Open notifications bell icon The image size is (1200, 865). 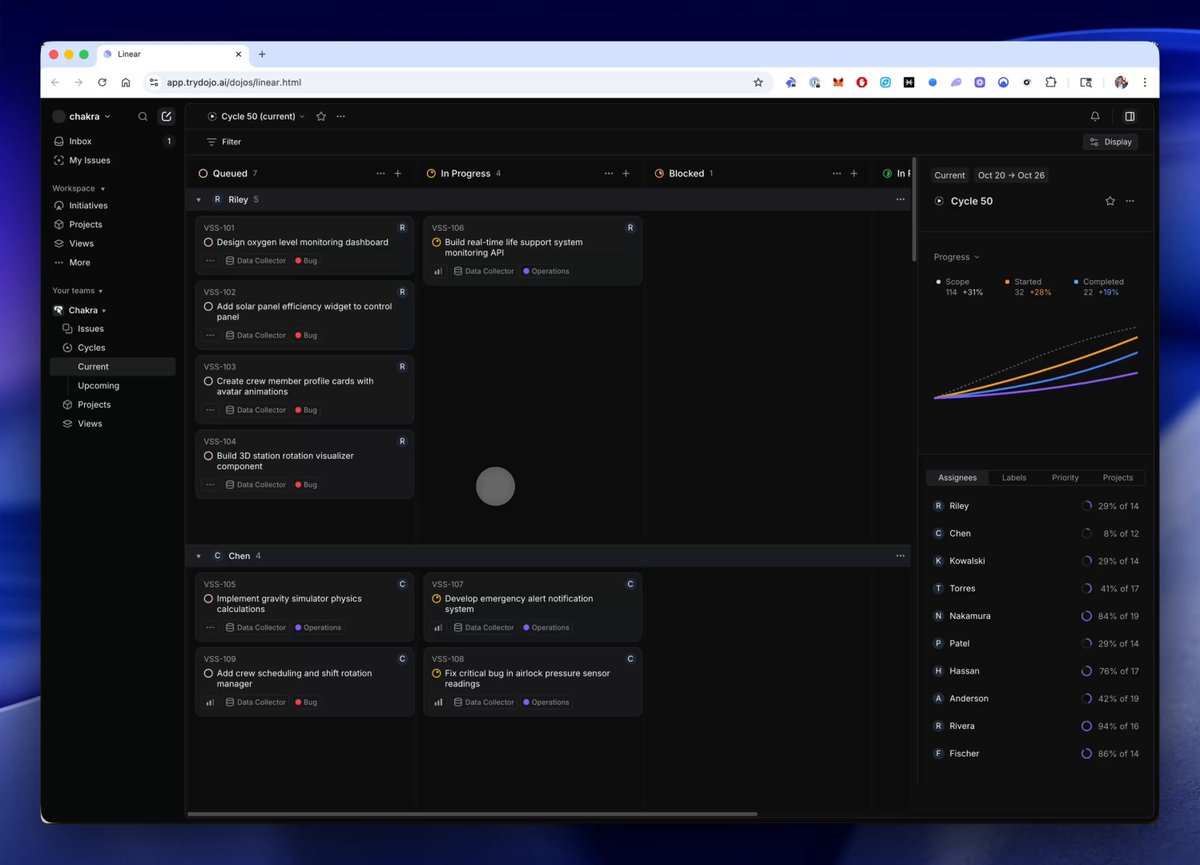1095,117
